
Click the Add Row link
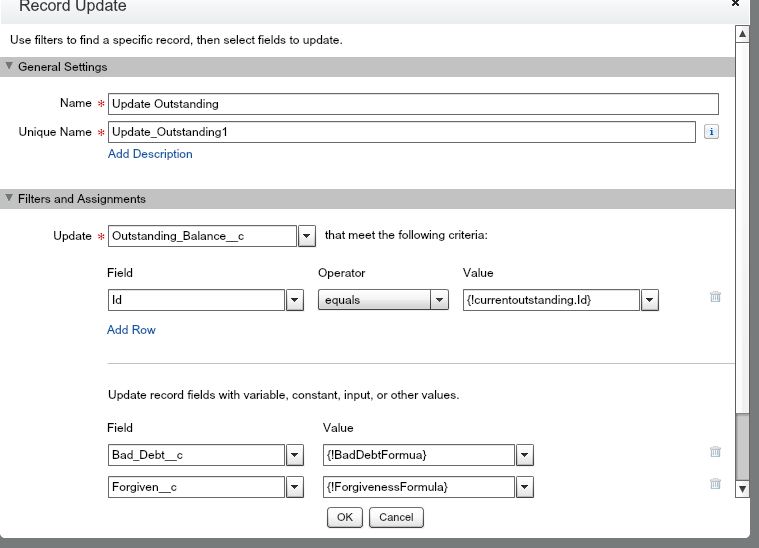(131, 329)
